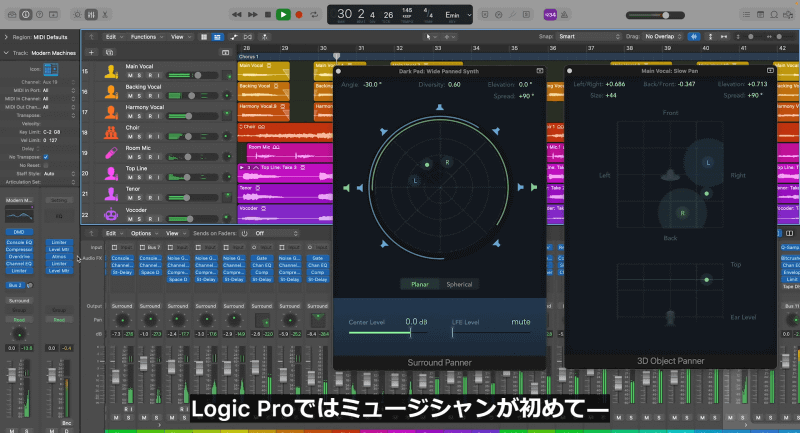Click the Vocoder robot track icon
800x433 pixels.
tap(111, 215)
